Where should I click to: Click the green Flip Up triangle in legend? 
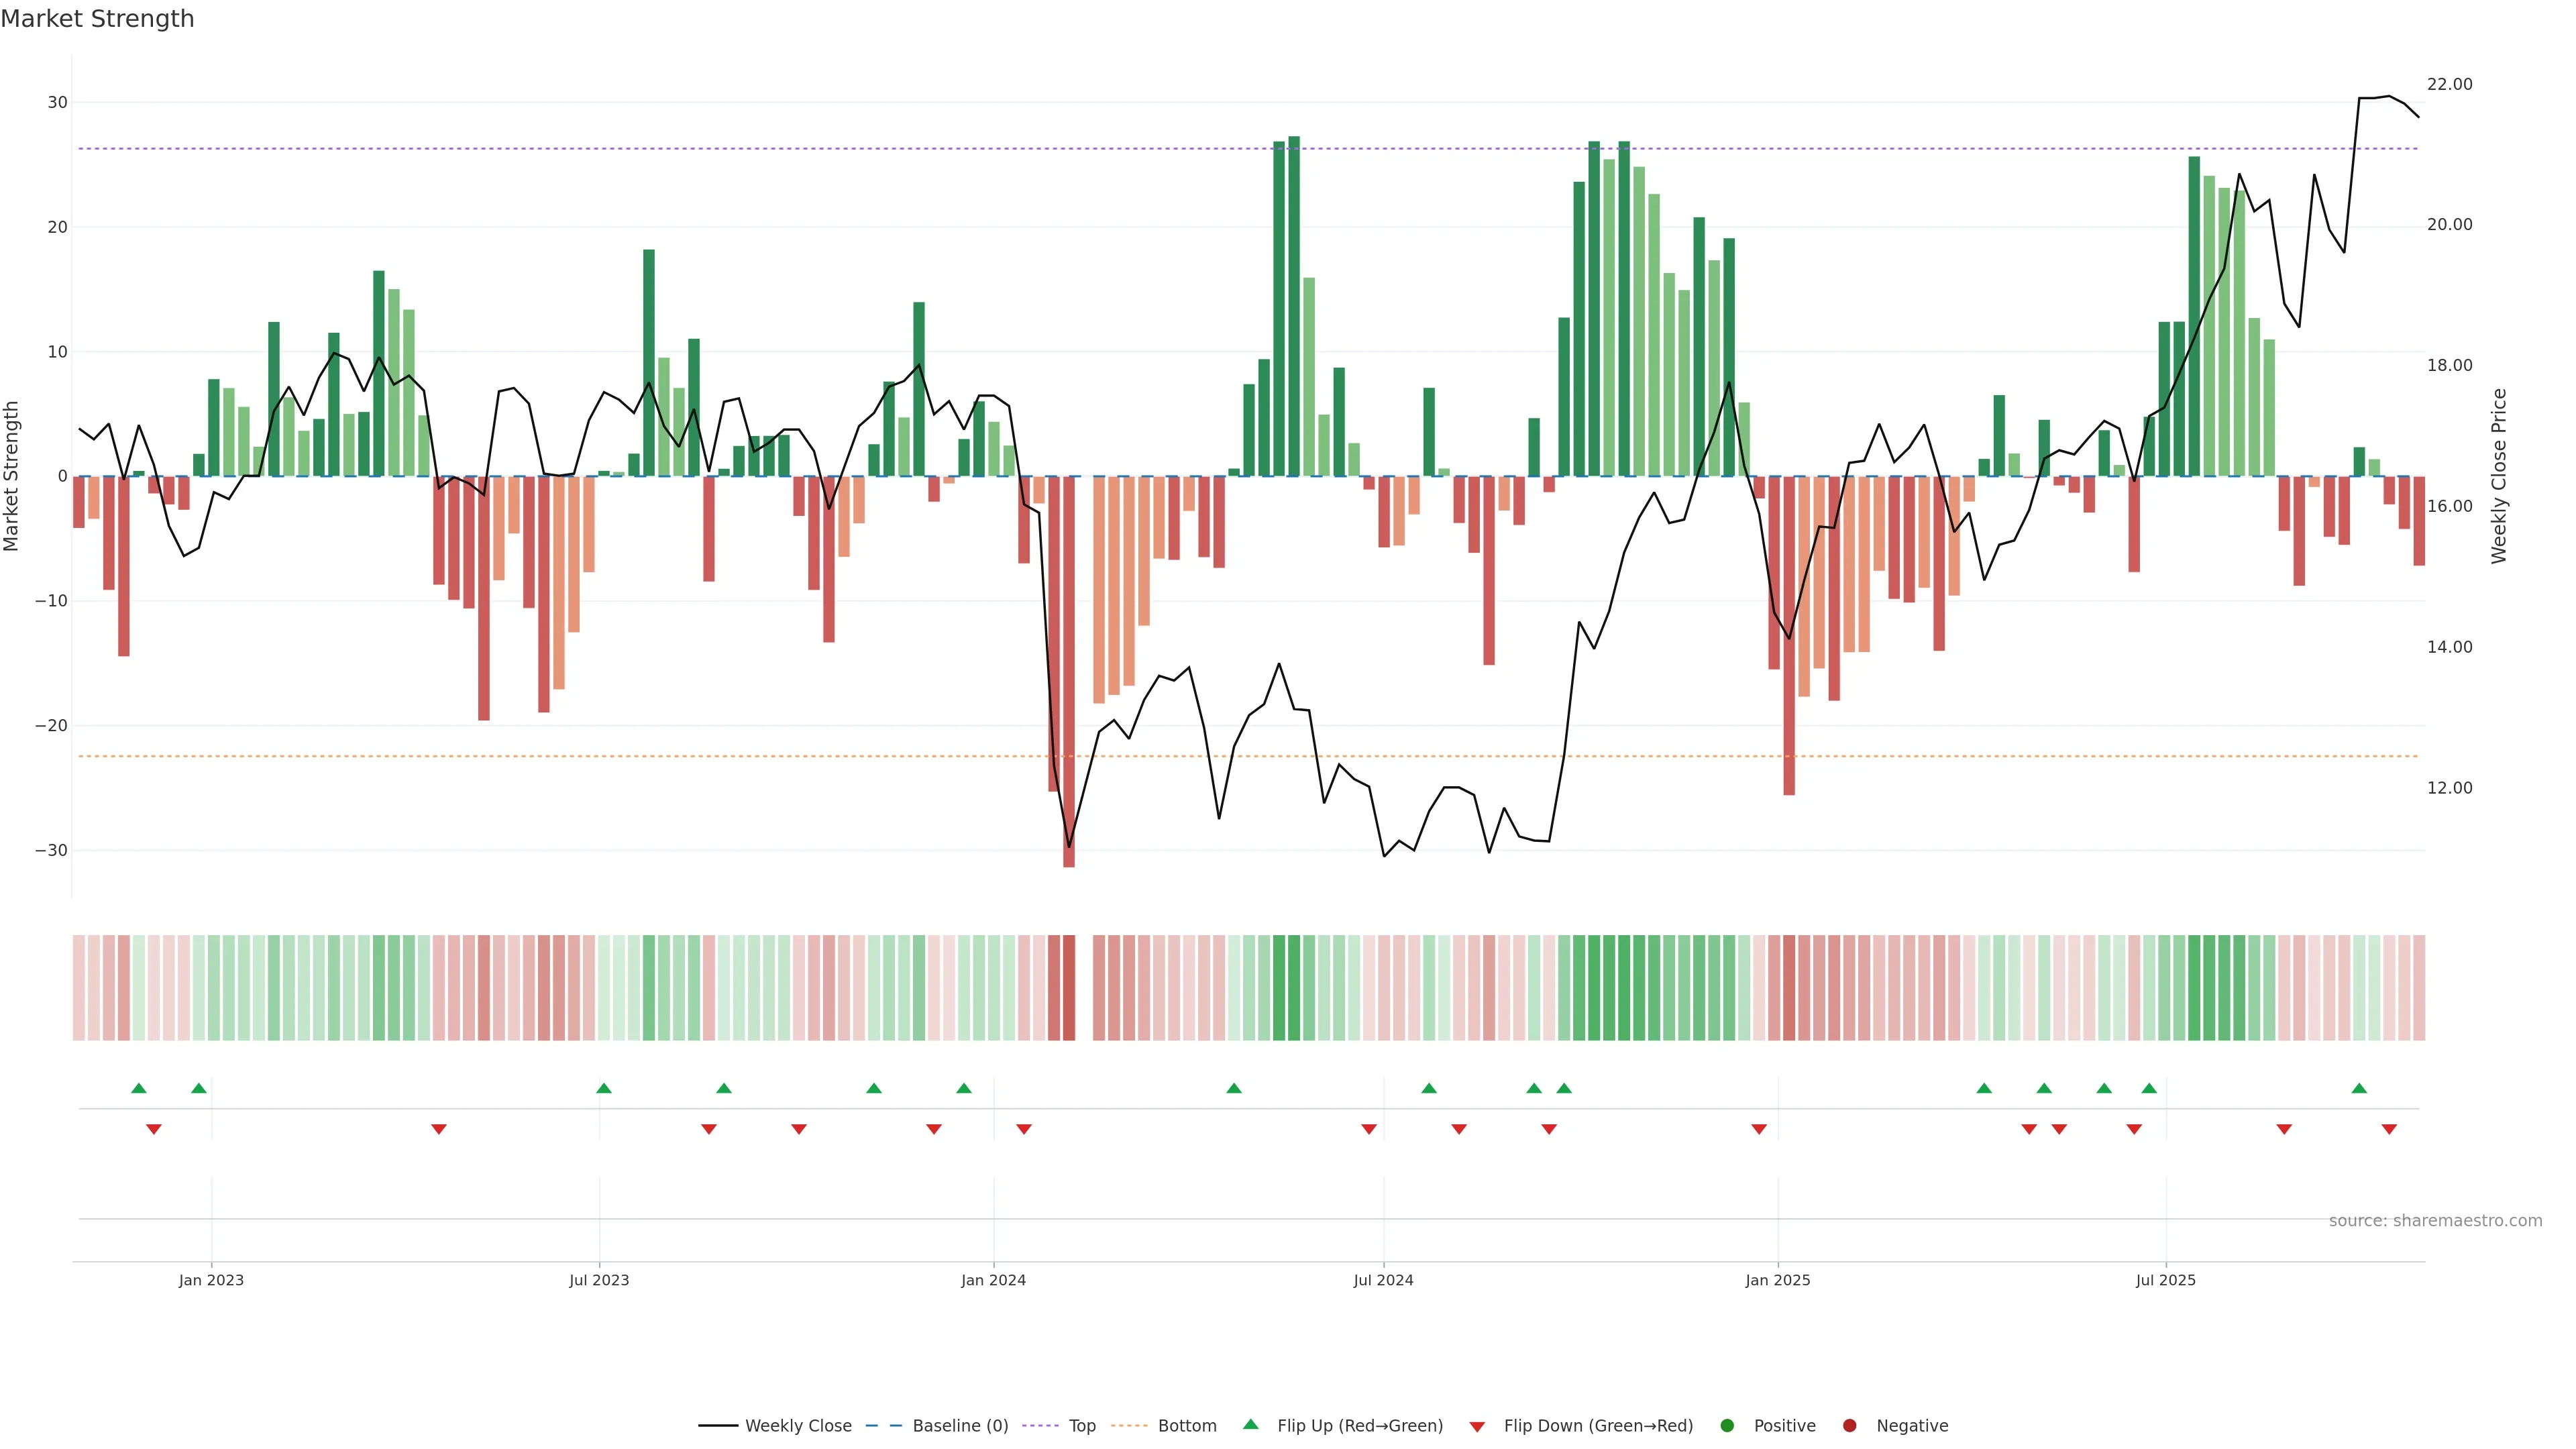[1250, 1424]
